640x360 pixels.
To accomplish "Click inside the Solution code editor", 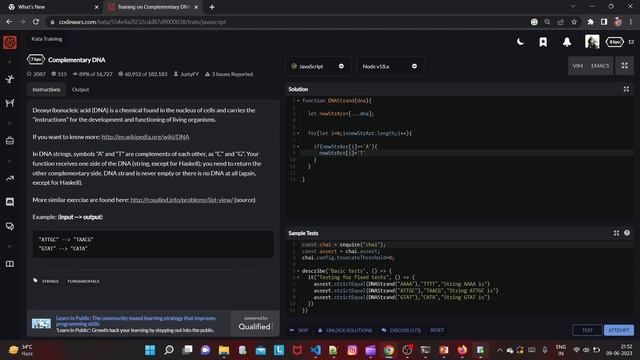I will click(x=460, y=159).
